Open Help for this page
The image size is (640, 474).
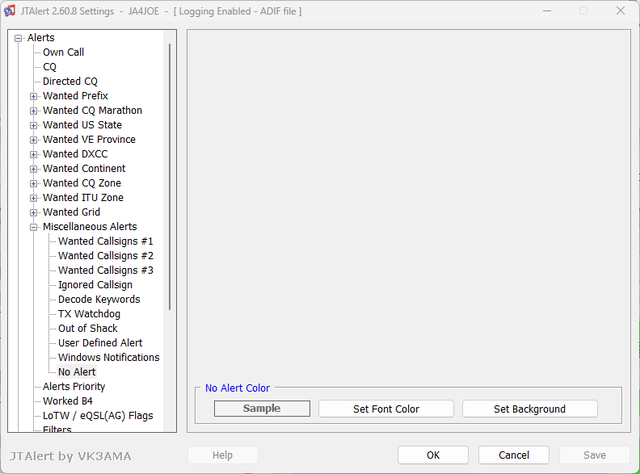(222, 455)
